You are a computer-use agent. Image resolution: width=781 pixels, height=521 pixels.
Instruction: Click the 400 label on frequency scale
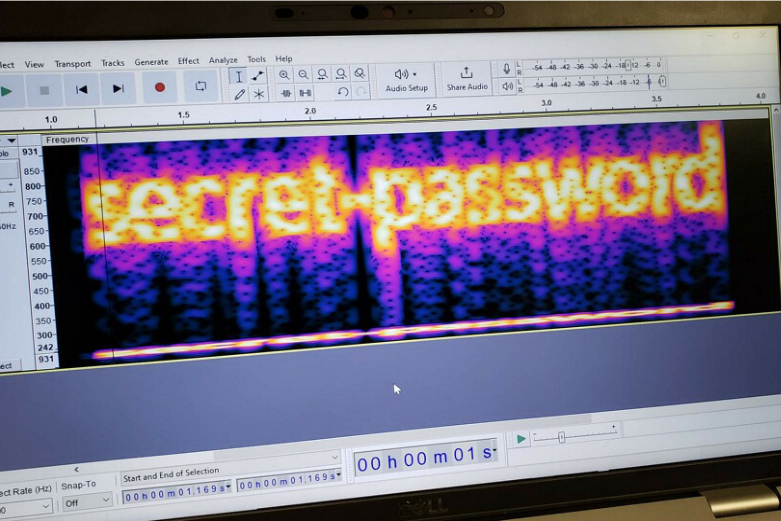(x=42, y=306)
